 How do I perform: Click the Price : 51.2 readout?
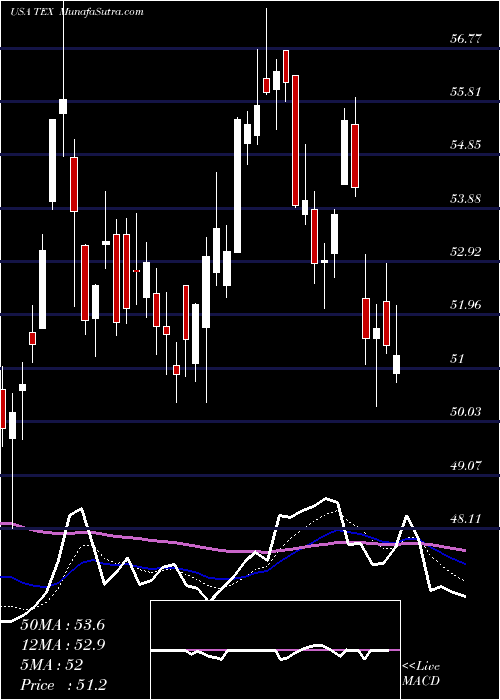(63, 685)
